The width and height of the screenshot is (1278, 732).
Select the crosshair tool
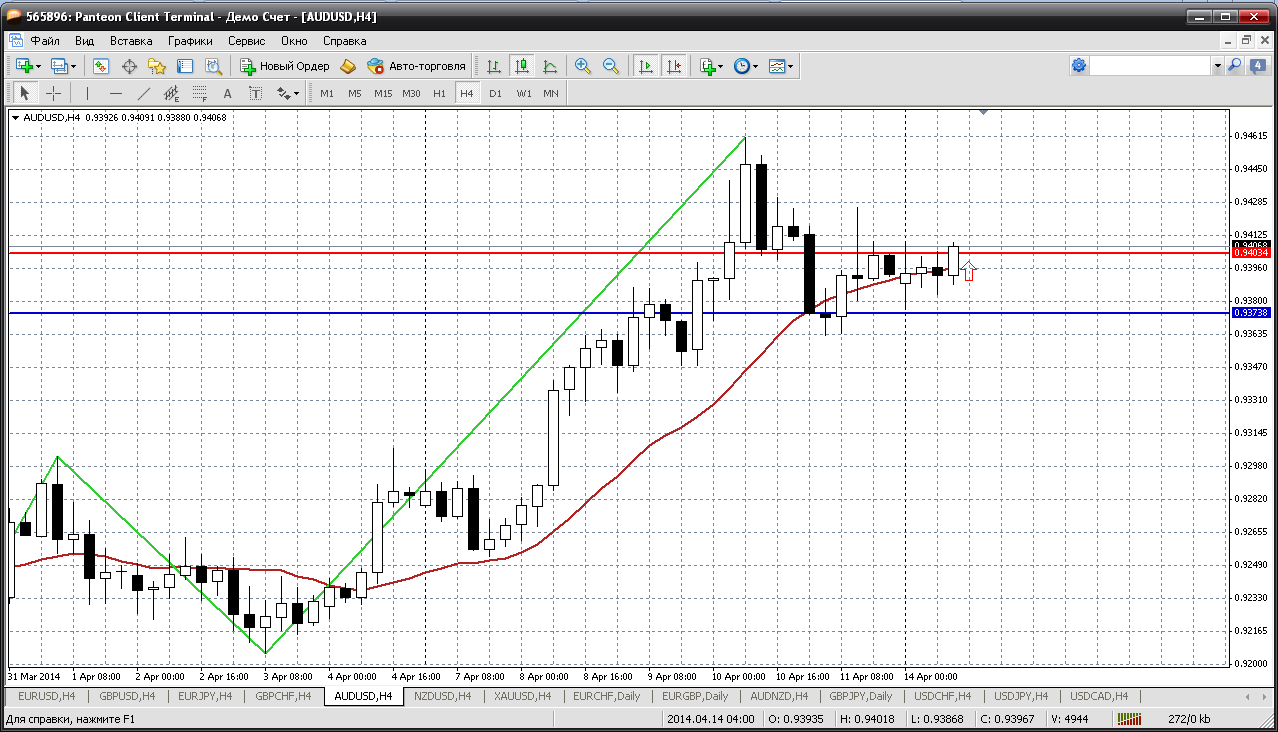pyautogui.click(x=53, y=93)
